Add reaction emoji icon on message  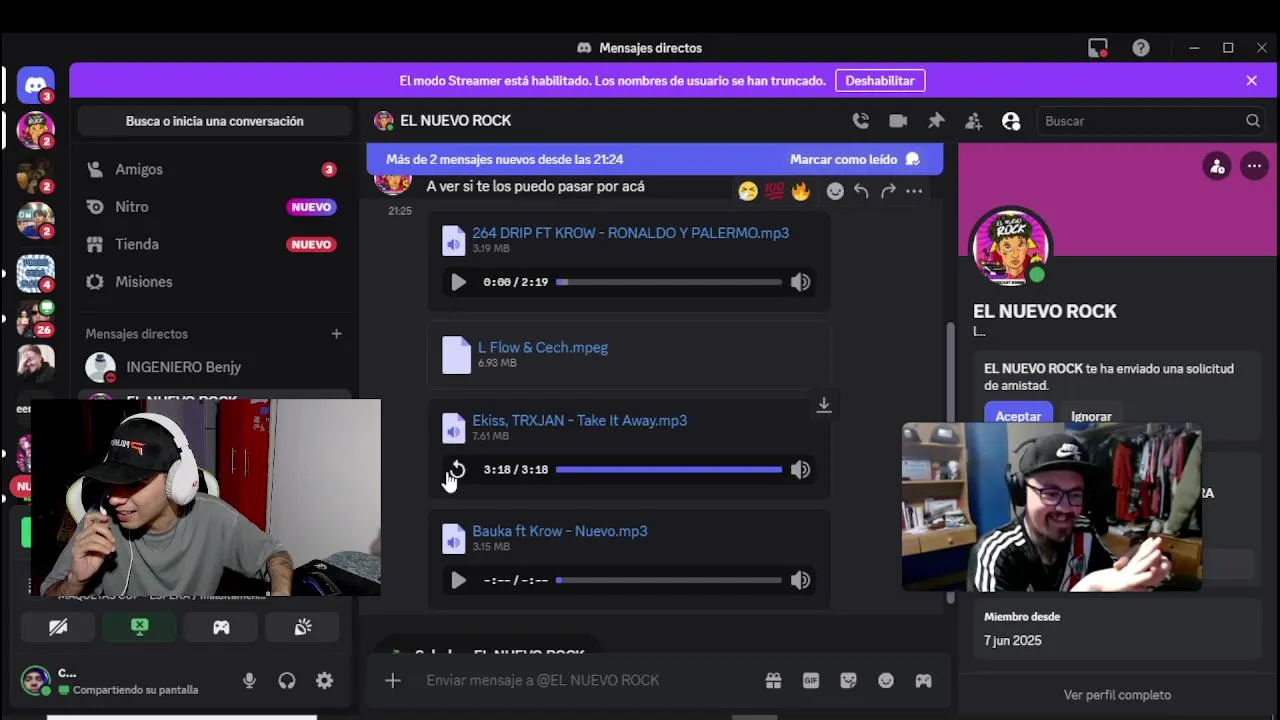coord(835,191)
